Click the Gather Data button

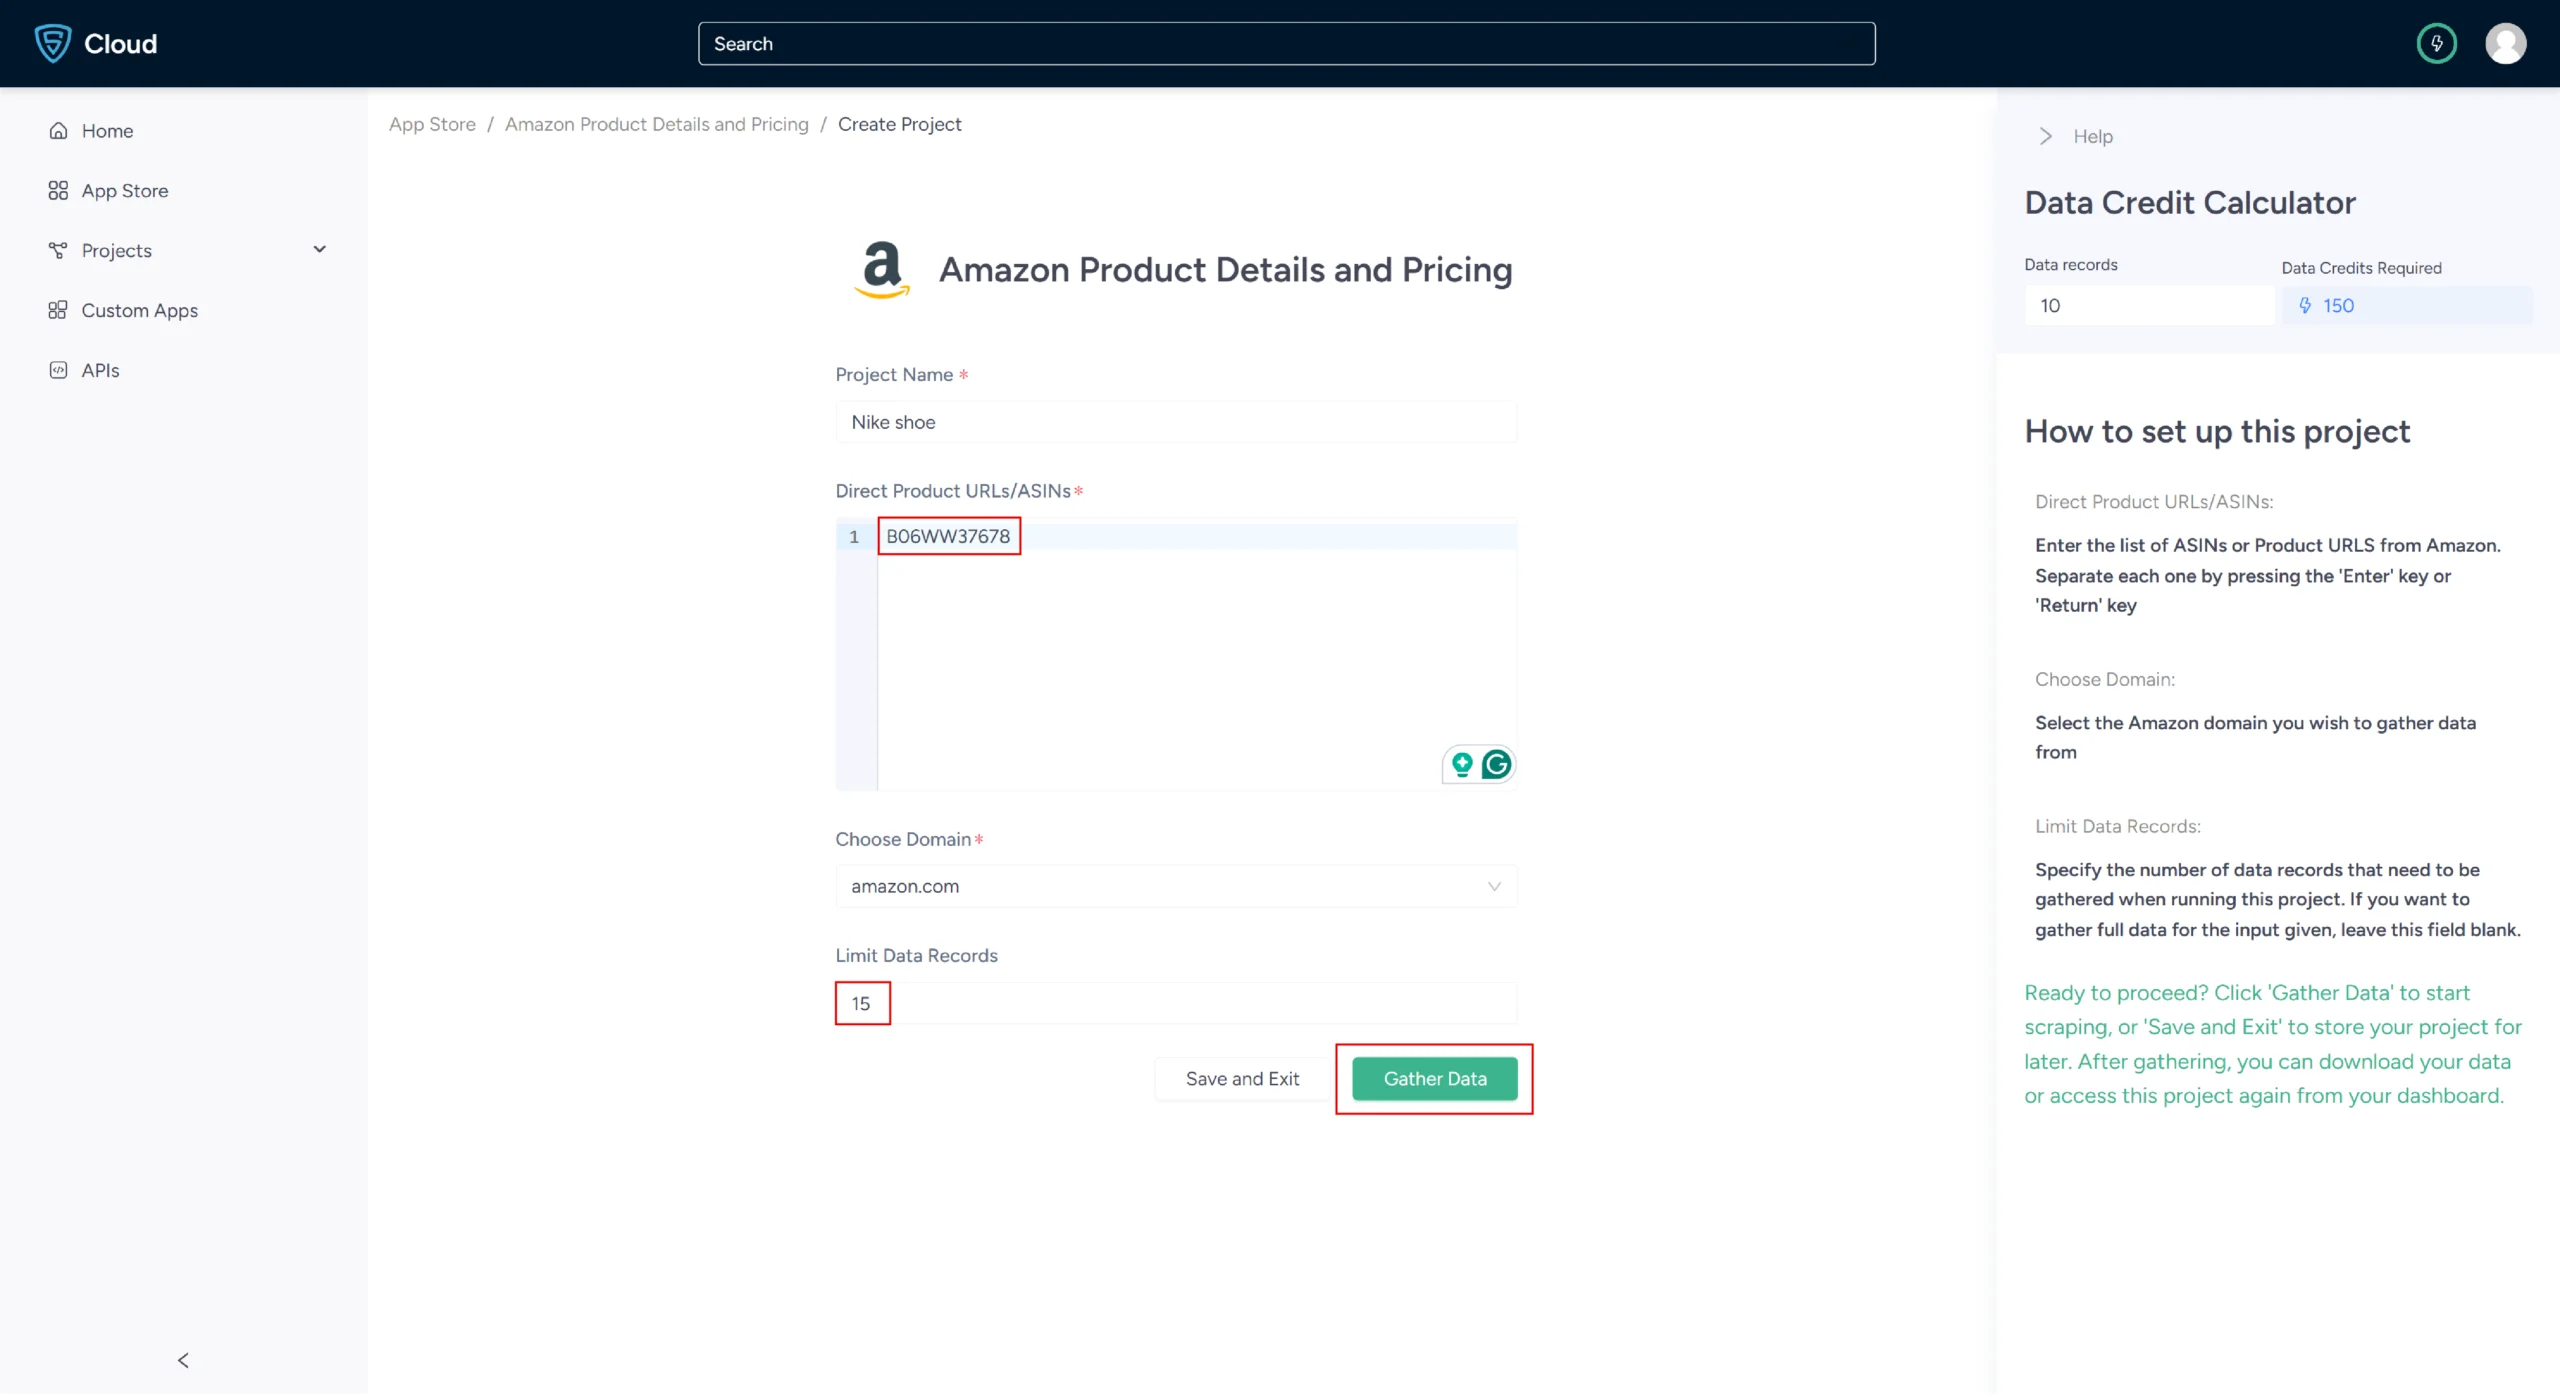point(1435,1080)
